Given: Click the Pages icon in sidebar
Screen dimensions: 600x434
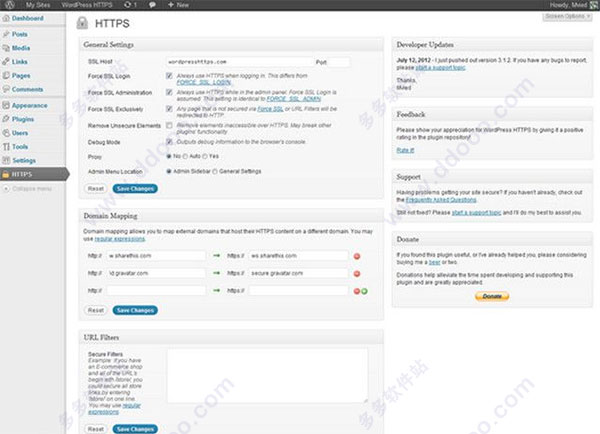Looking at the screenshot, I should coord(6,75).
